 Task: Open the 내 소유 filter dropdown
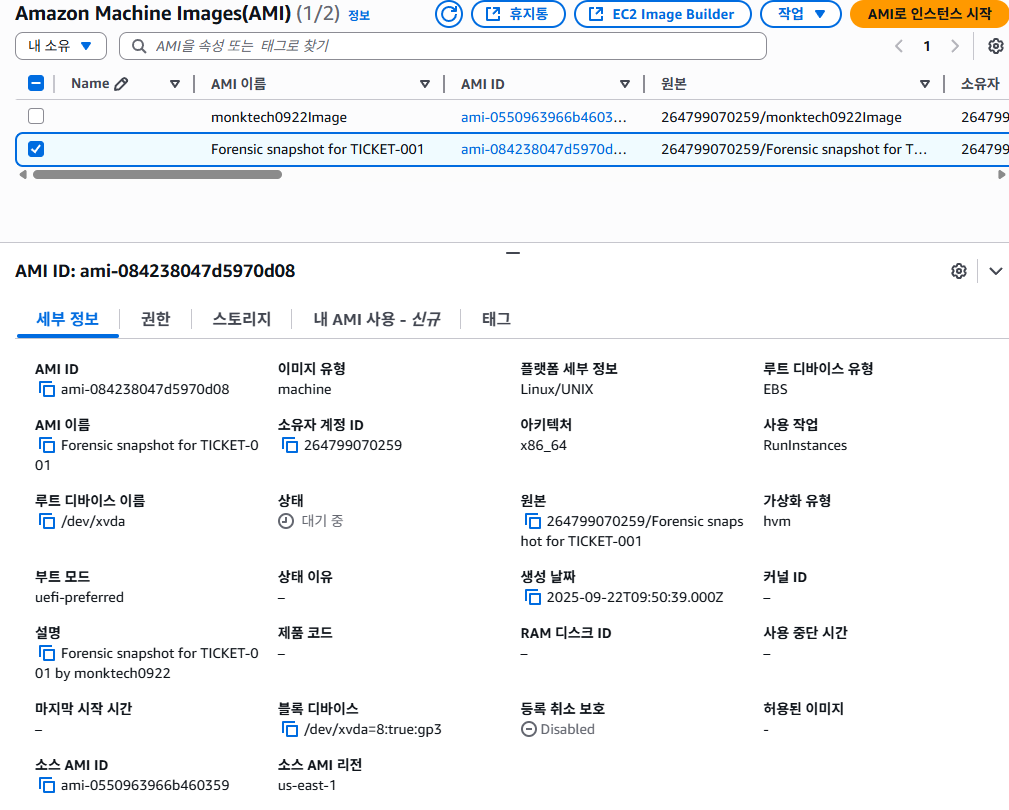point(60,46)
